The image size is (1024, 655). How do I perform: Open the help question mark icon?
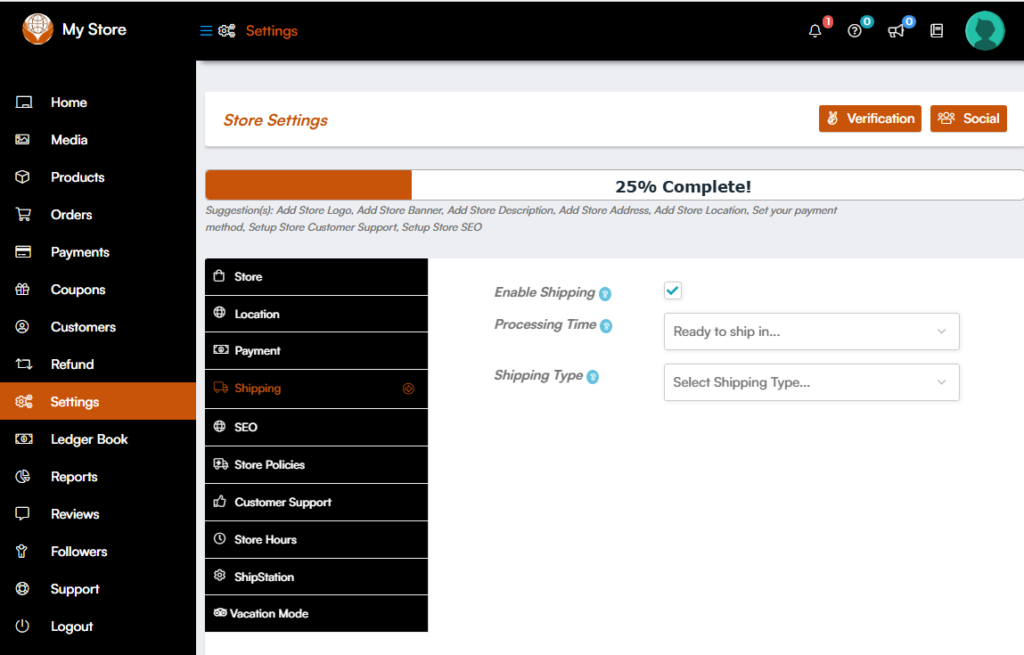854,31
